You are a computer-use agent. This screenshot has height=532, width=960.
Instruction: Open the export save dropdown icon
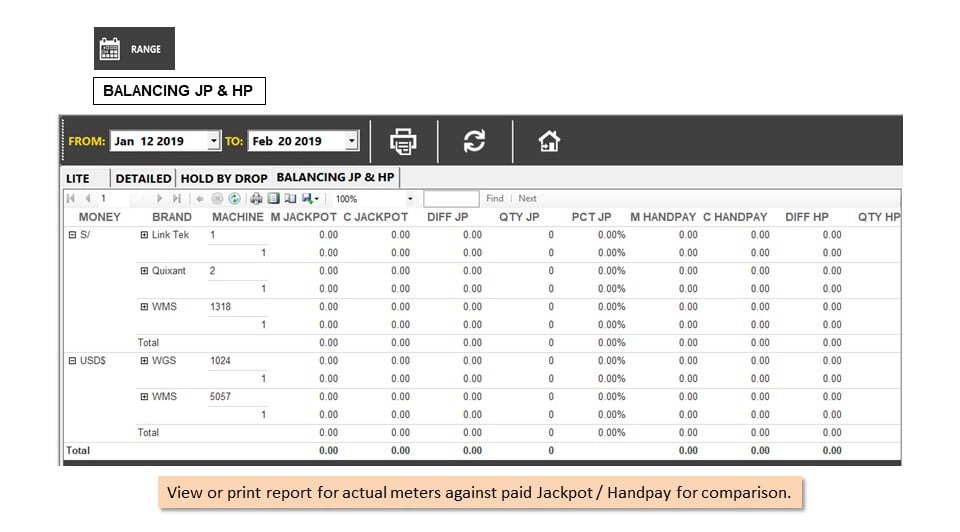[x=310, y=198]
